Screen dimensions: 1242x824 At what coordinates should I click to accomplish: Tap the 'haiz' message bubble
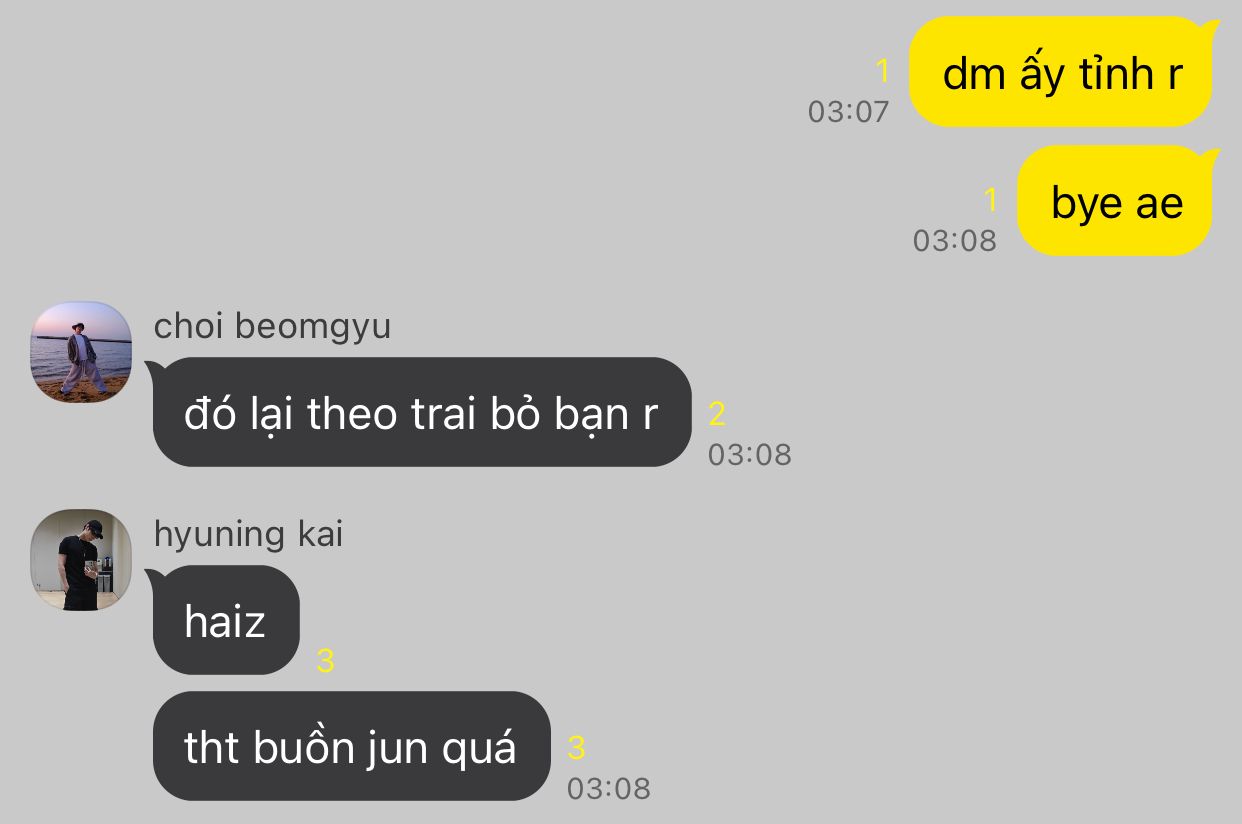pyautogui.click(x=224, y=620)
